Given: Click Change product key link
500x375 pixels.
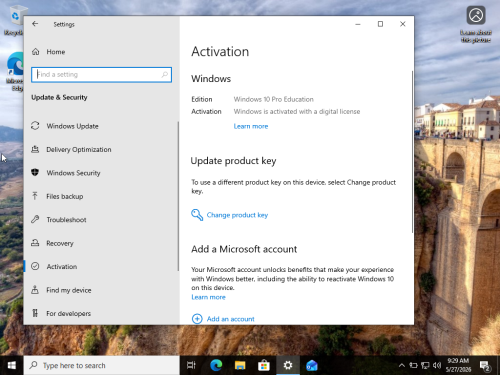Looking at the screenshot, I should click(237, 215).
